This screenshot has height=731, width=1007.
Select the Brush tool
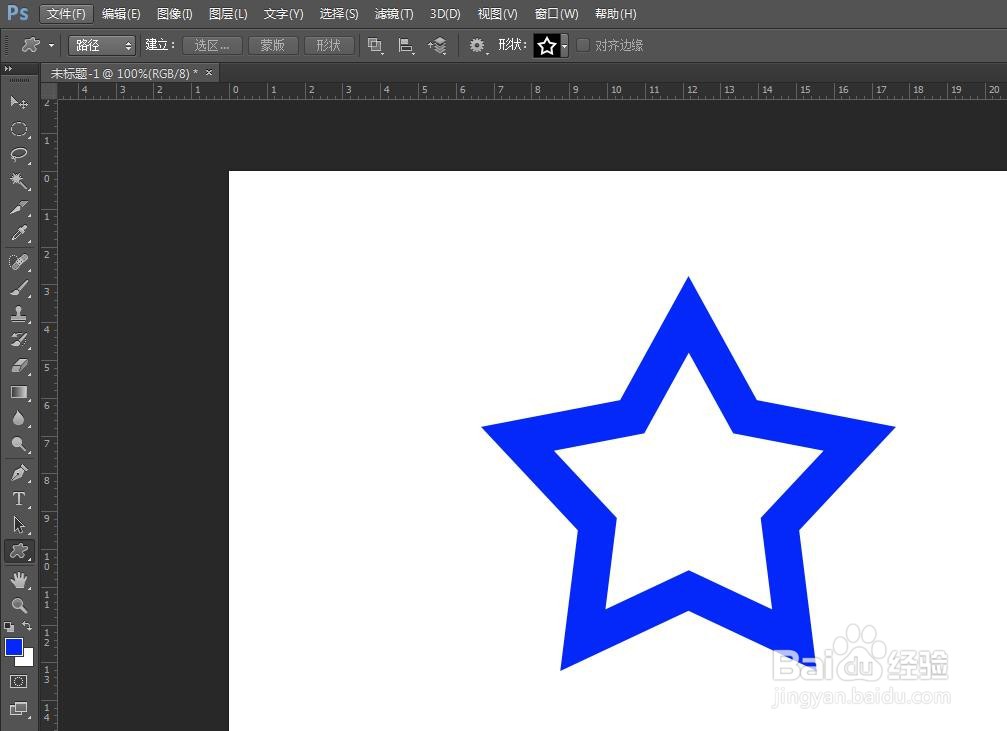pyautogui.click(x=19, y=288)
